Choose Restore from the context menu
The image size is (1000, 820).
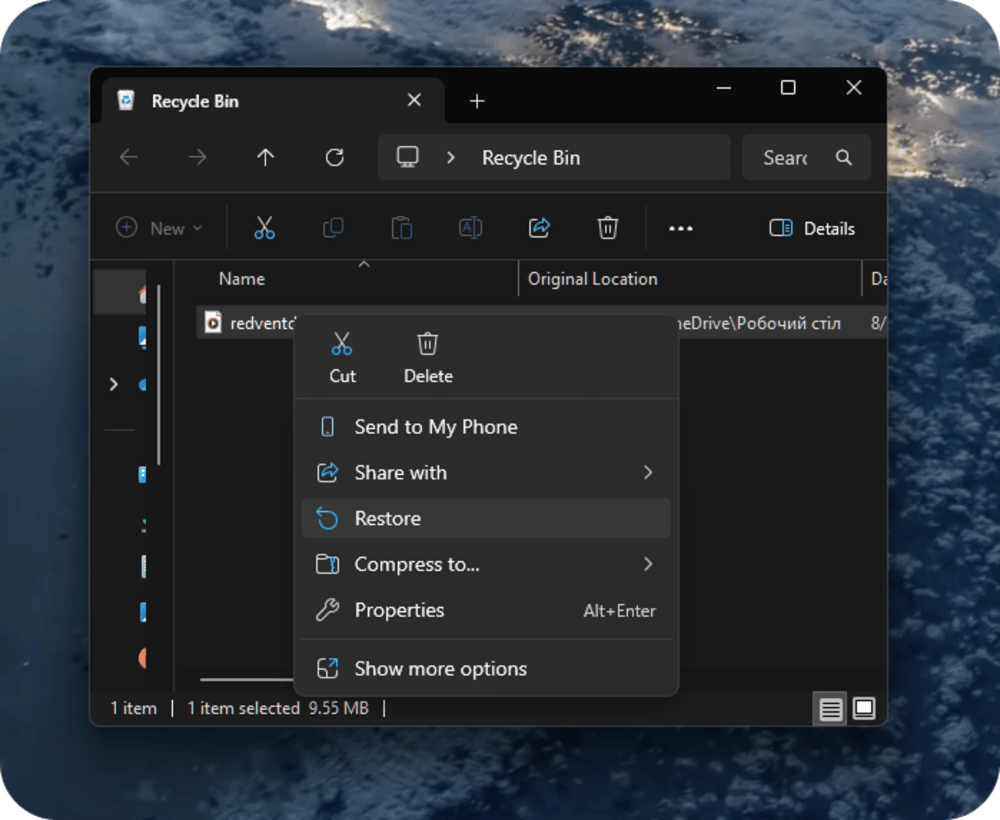pyautogui.click(x=387, y=518)
